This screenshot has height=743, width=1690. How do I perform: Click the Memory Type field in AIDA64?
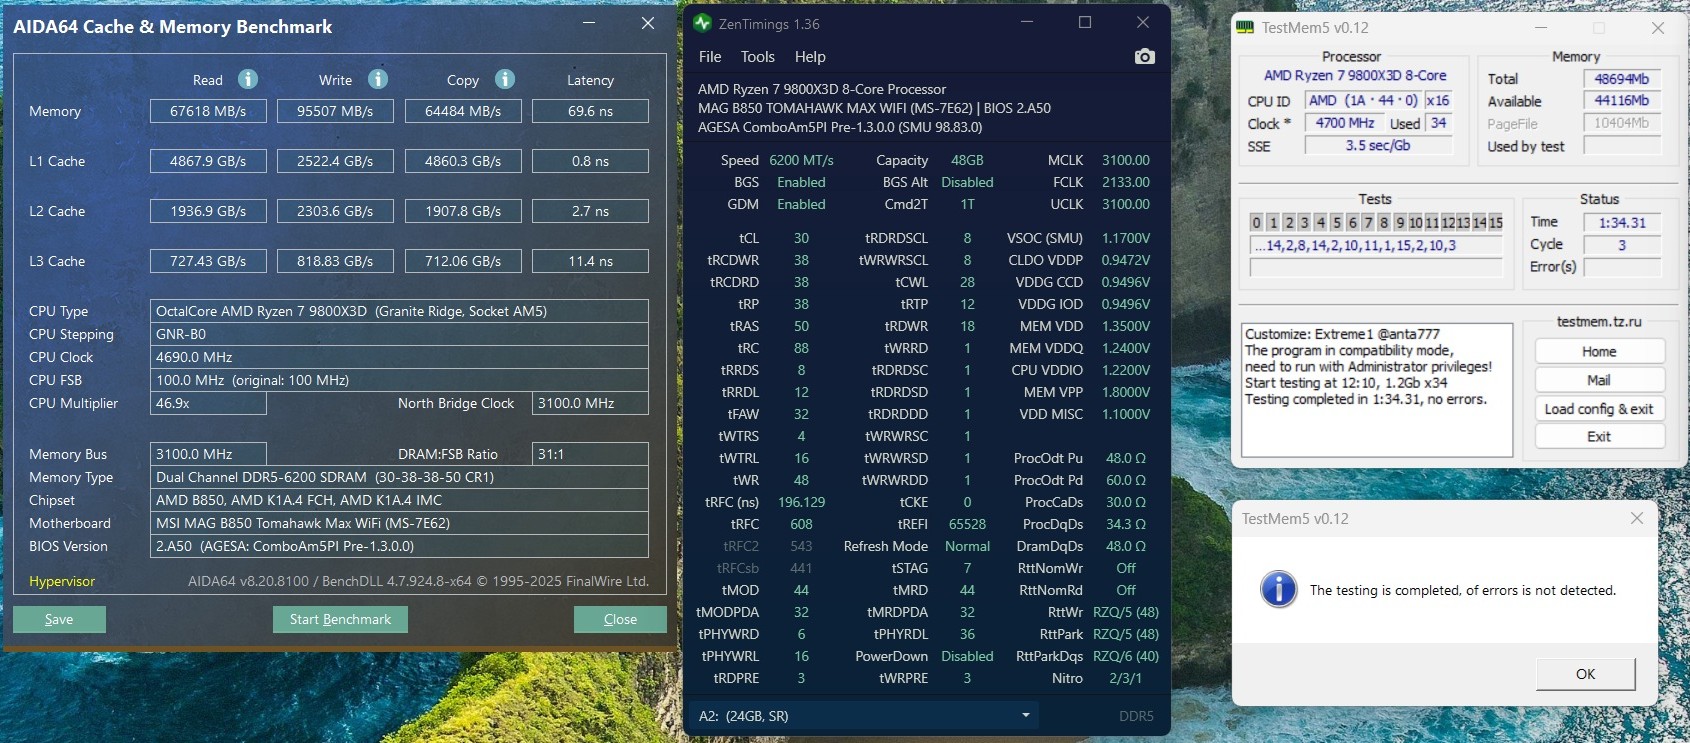tap(399, 477)
